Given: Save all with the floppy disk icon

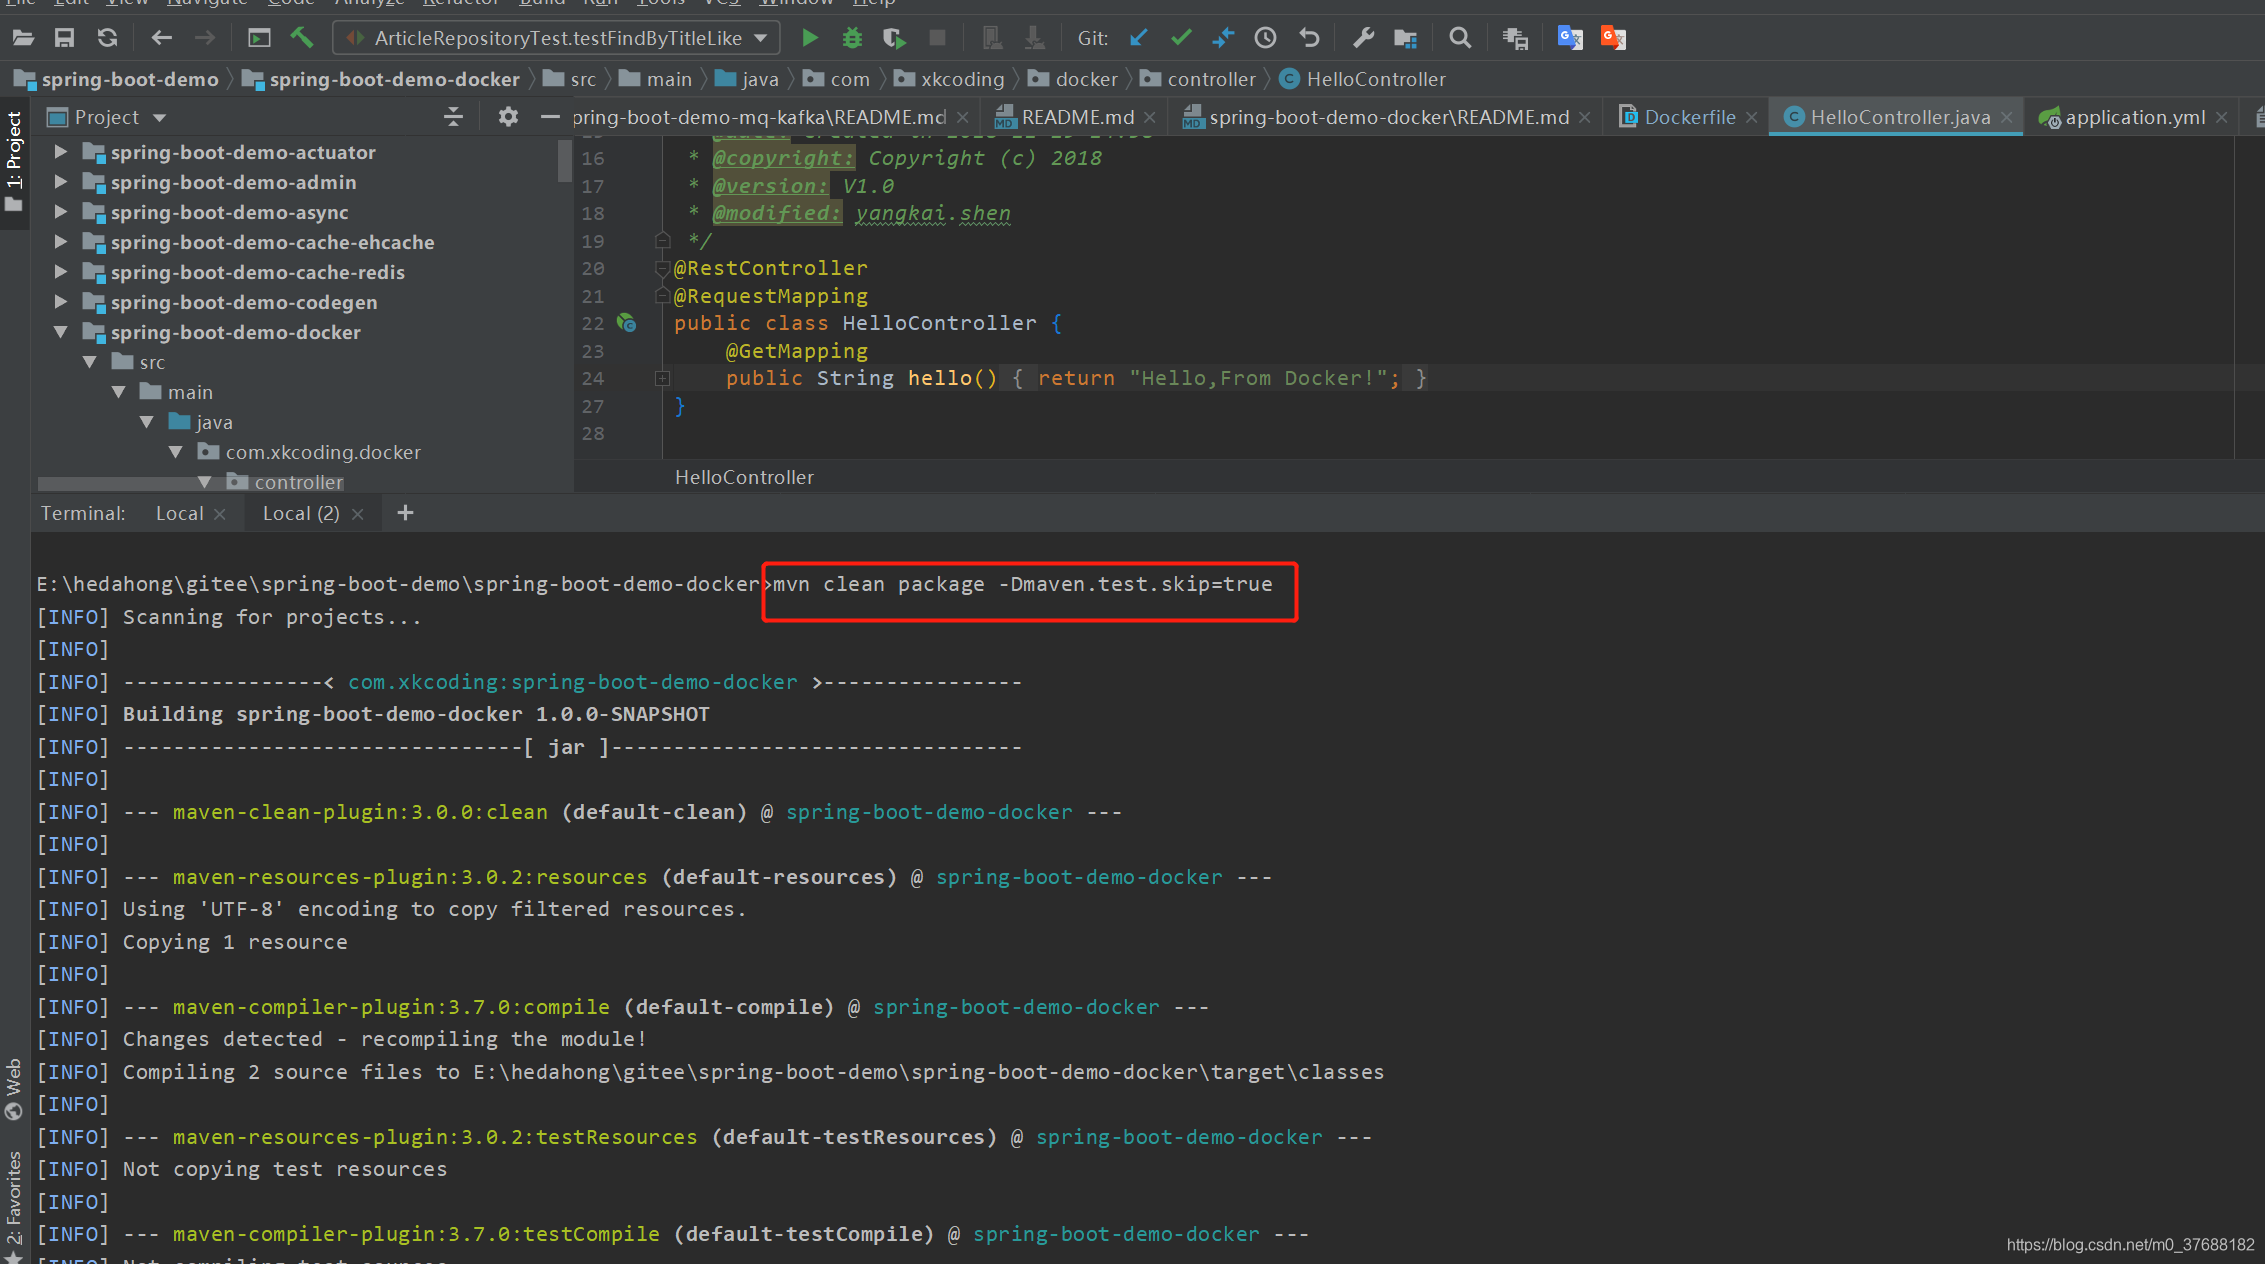Looking at the screenshot, I should [65, 38].
